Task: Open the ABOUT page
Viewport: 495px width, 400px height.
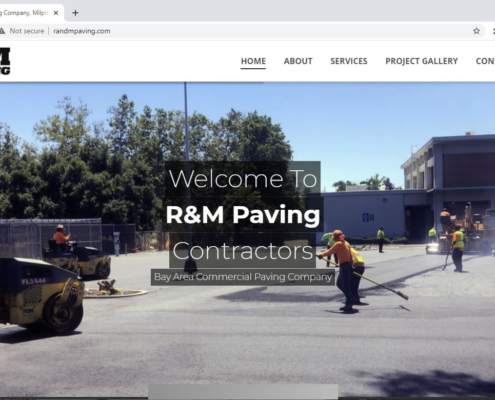Action: [x=298, y=61]
